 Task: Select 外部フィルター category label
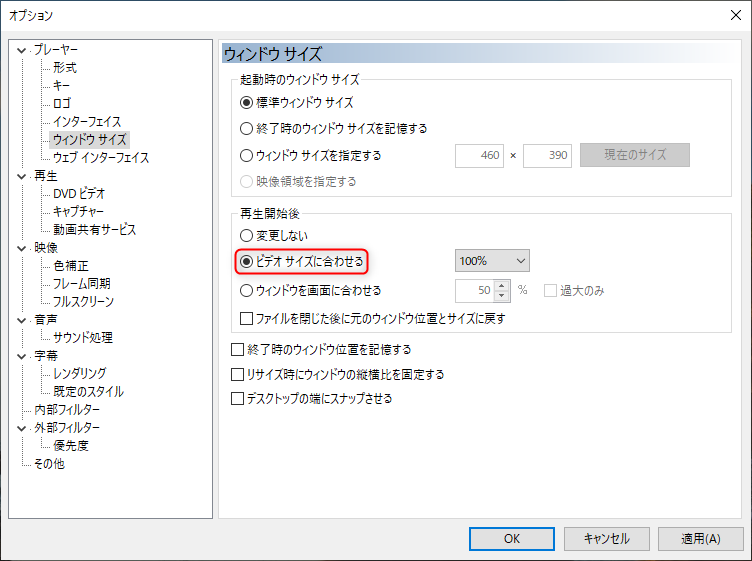click(x=67, y=428)
